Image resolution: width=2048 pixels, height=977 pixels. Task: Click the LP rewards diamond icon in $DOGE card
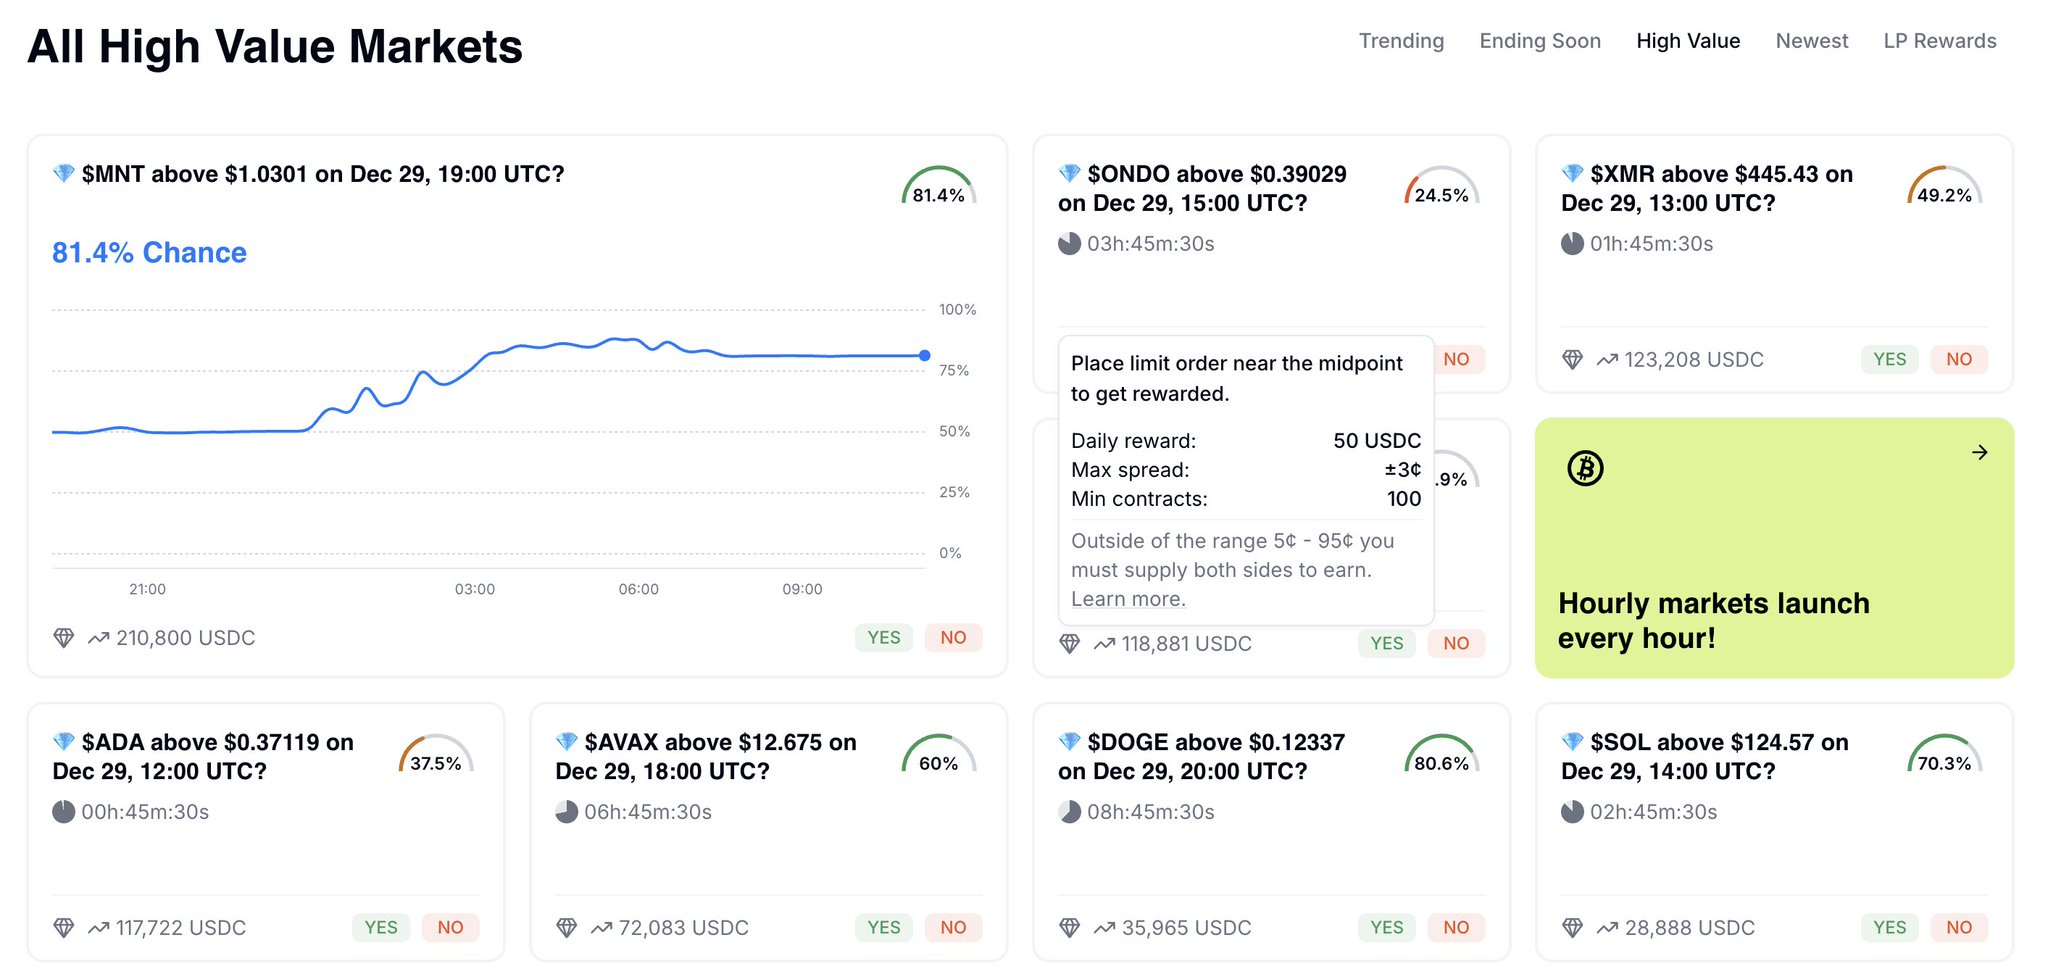point(1069,928)
